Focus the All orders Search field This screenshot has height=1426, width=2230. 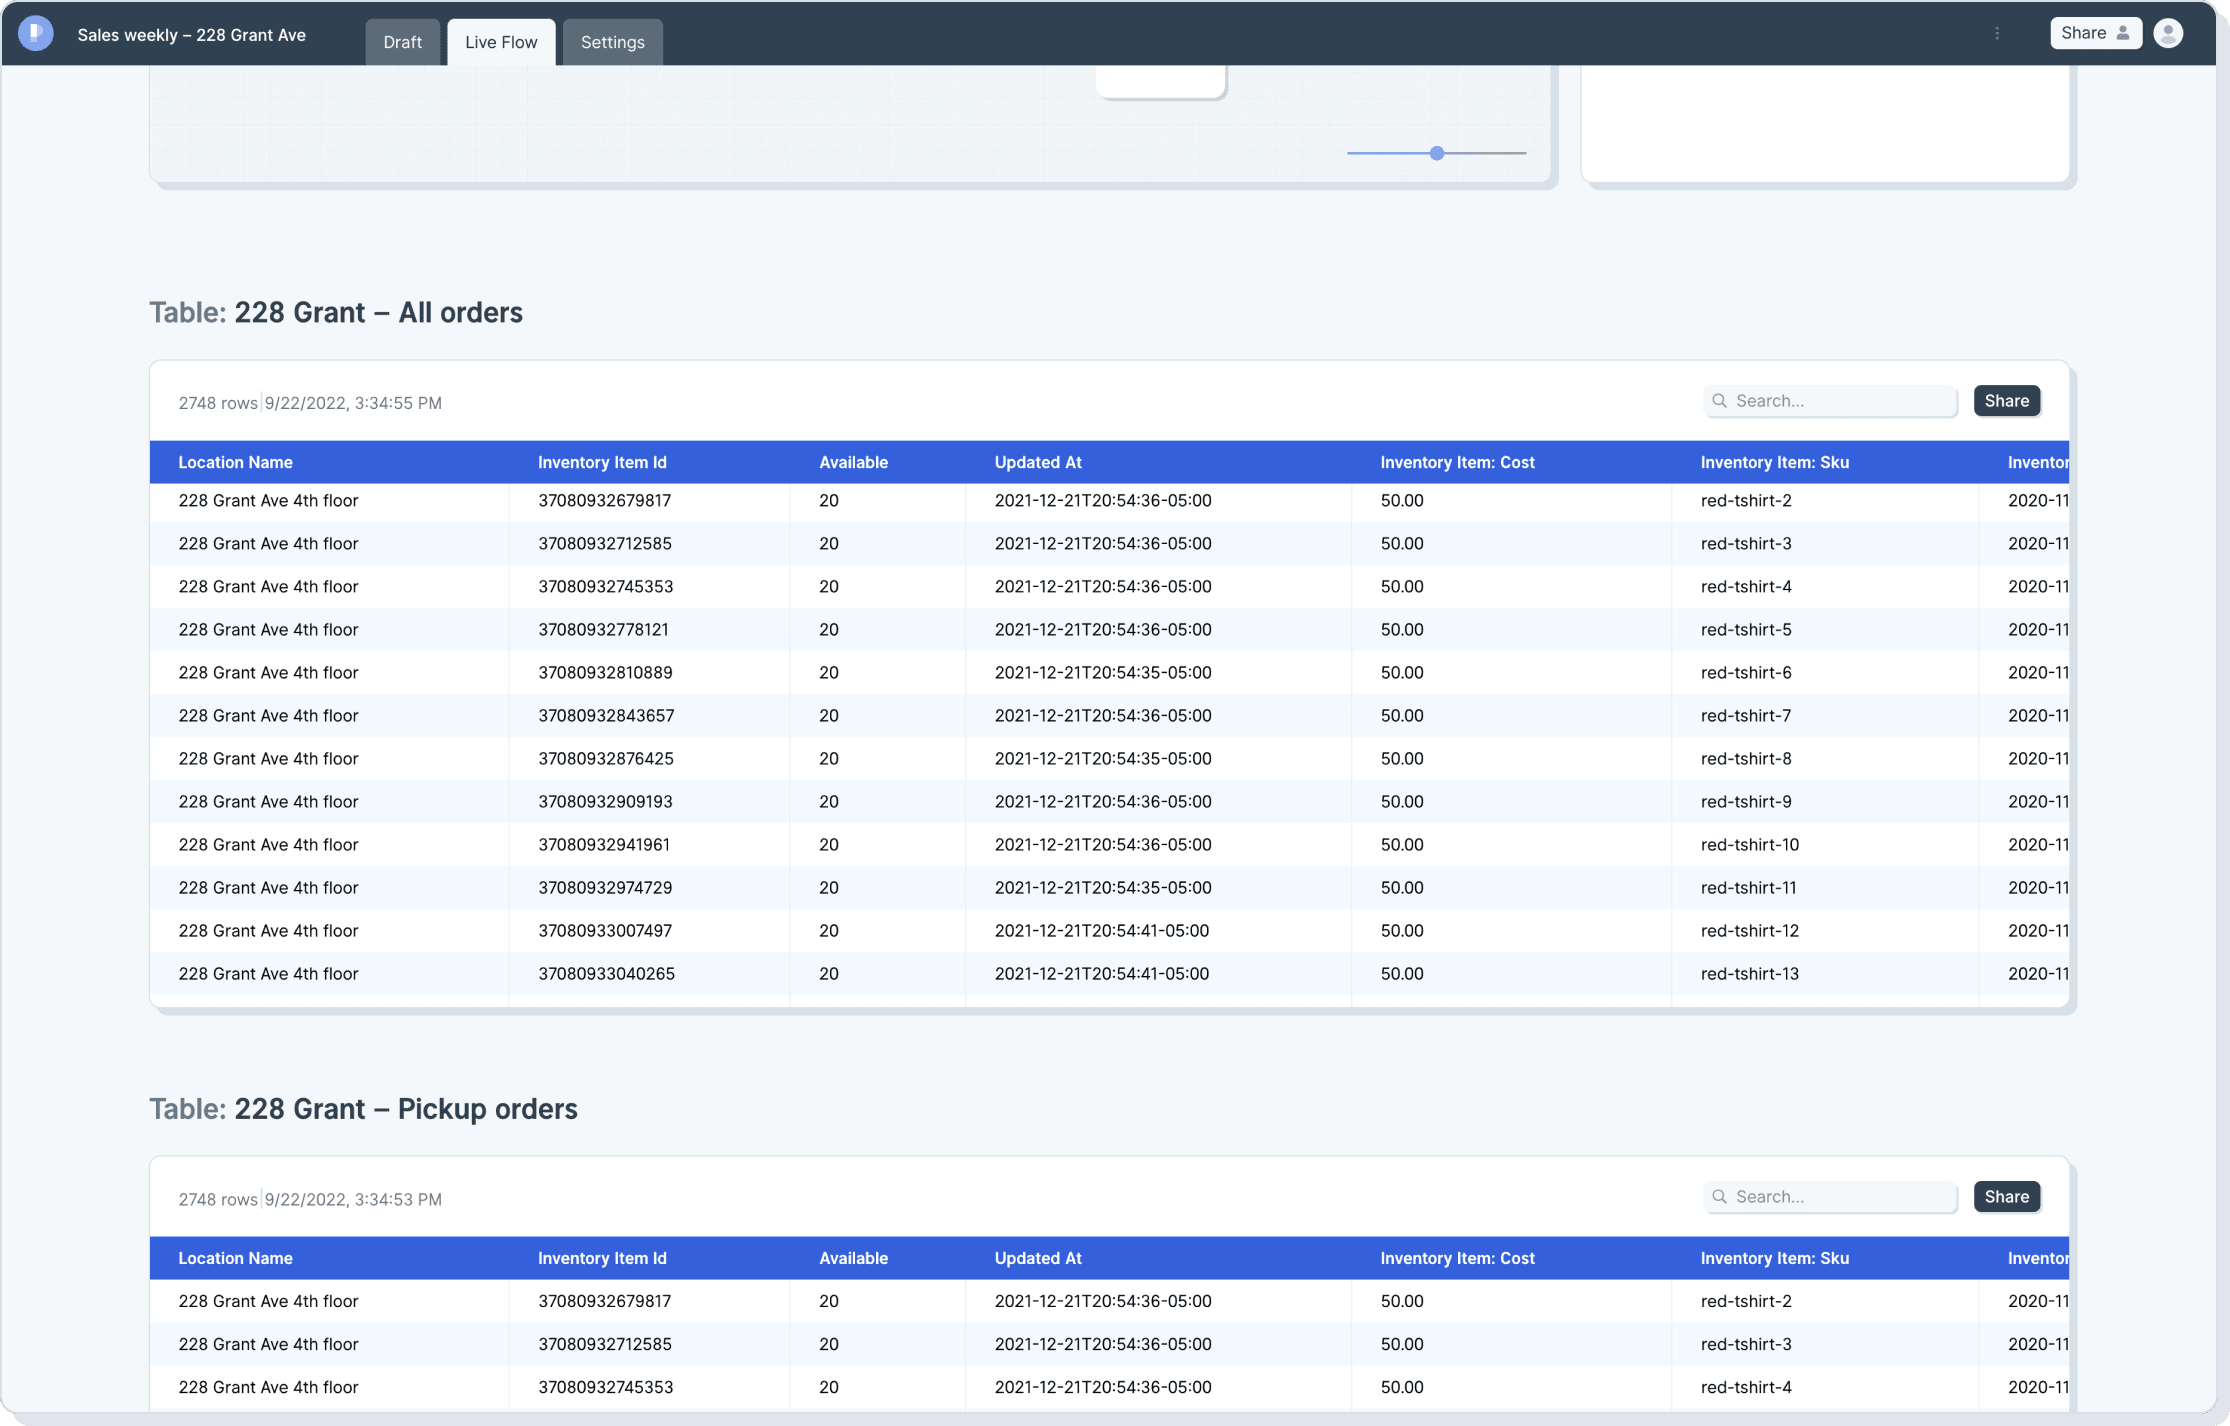tap(1840, 401)
